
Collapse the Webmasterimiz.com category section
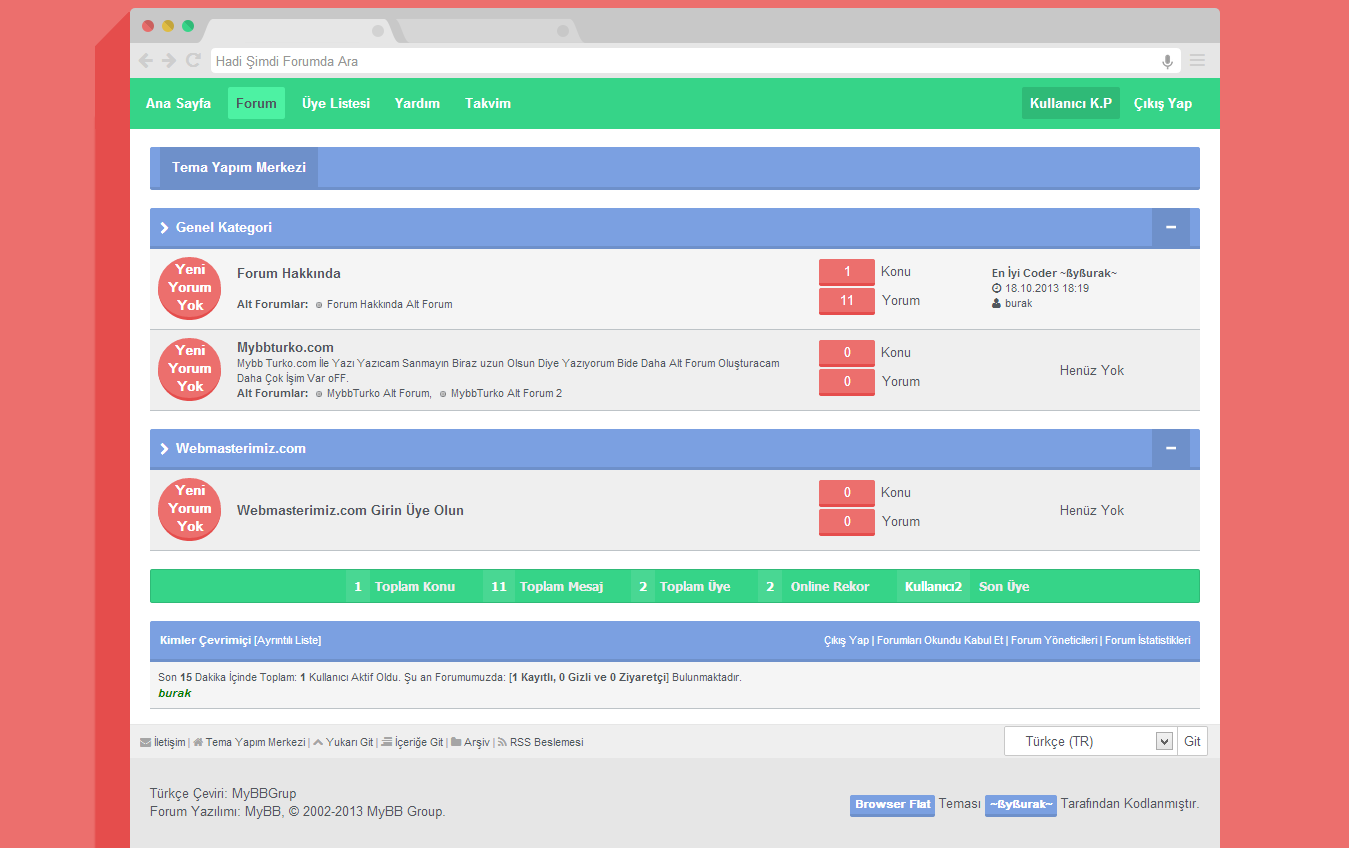1170,449
